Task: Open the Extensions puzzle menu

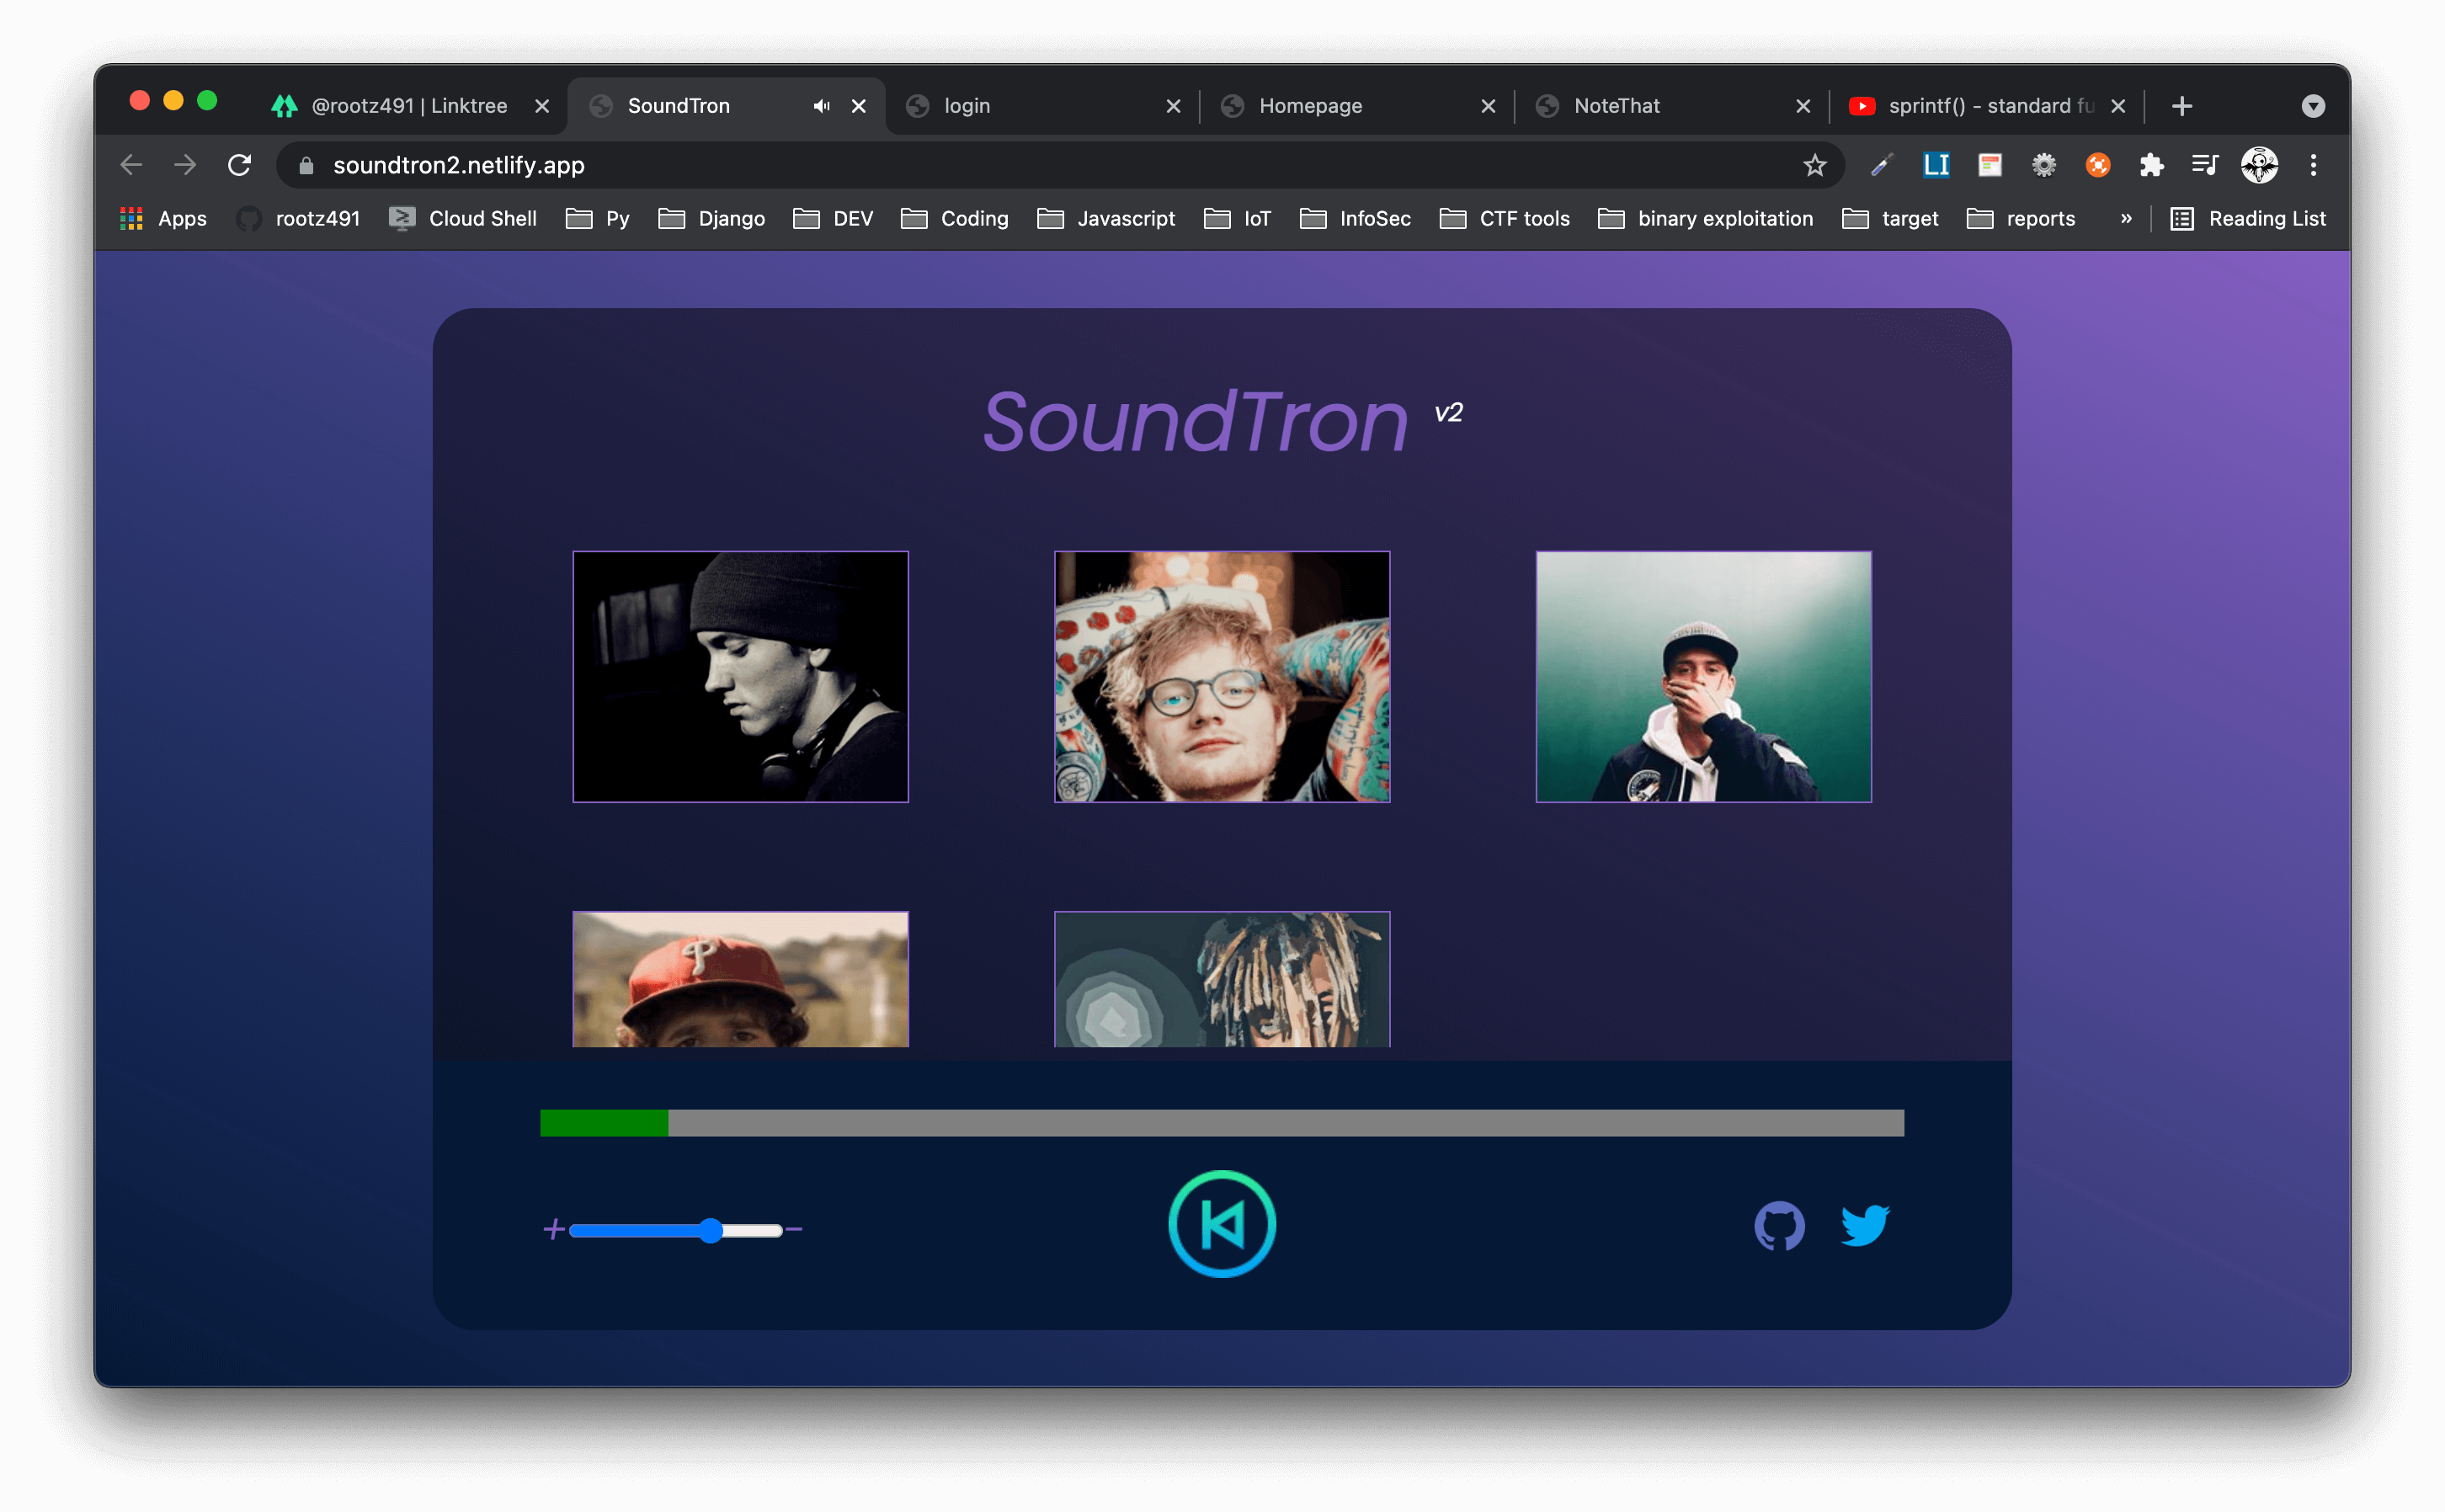Action: [x=2150, y=165]
